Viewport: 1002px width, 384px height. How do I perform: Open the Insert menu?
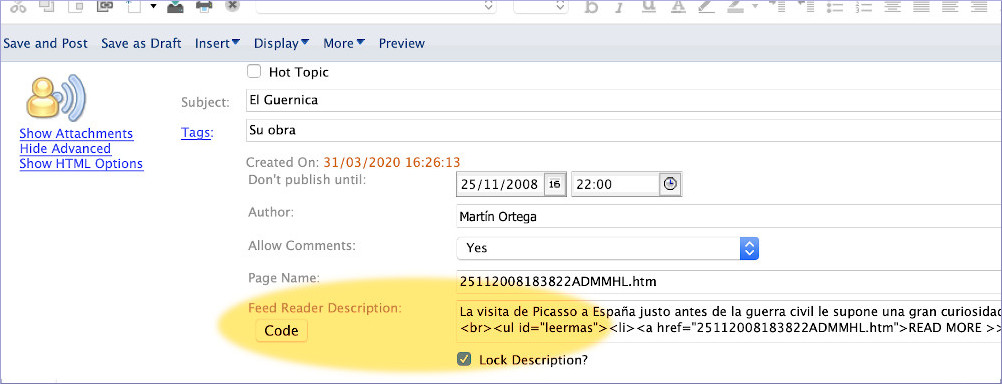(217, 43)
